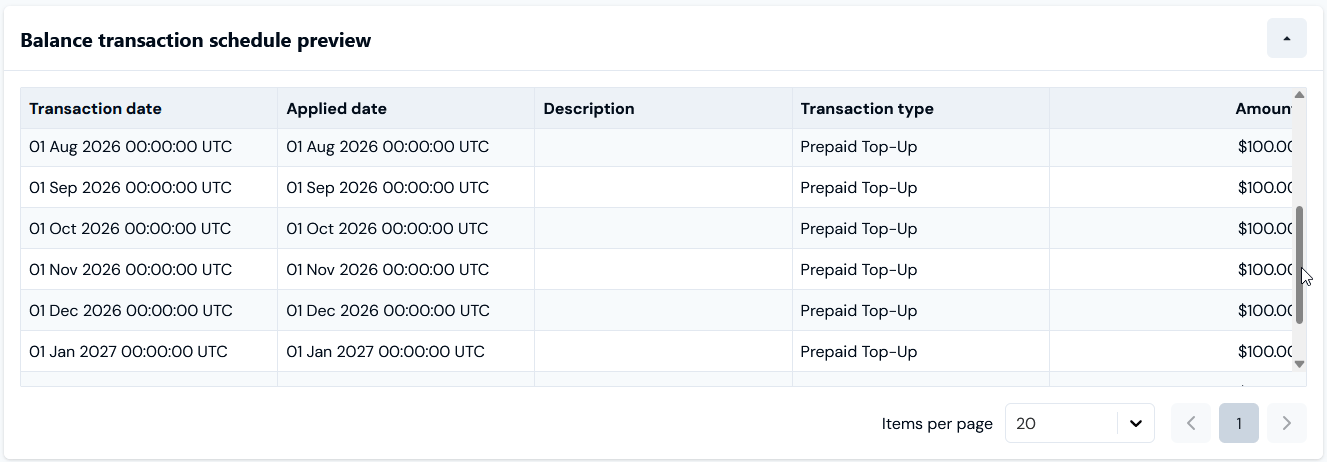Image resolution: width=1327 pixels, height=462 pixels.
Task: Open the Items per page dropdown
Action: [x=1079, y=423]
